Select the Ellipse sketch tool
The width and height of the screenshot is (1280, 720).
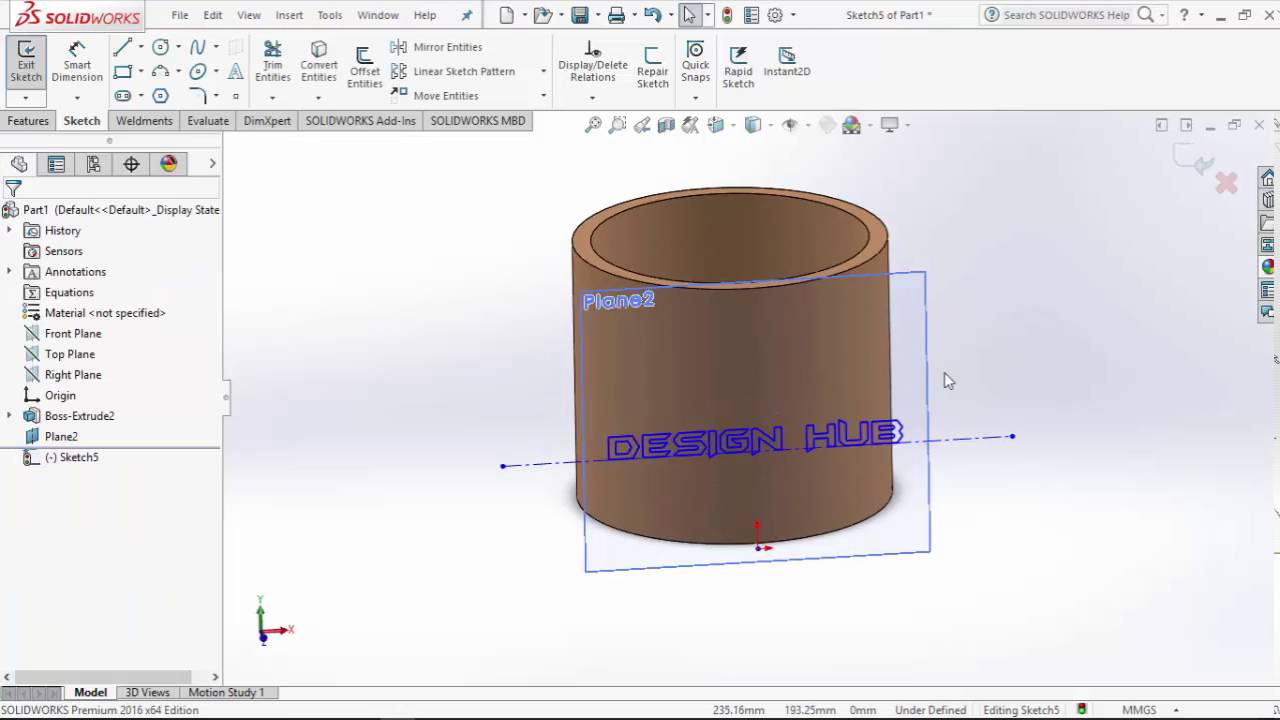(197, 72)
